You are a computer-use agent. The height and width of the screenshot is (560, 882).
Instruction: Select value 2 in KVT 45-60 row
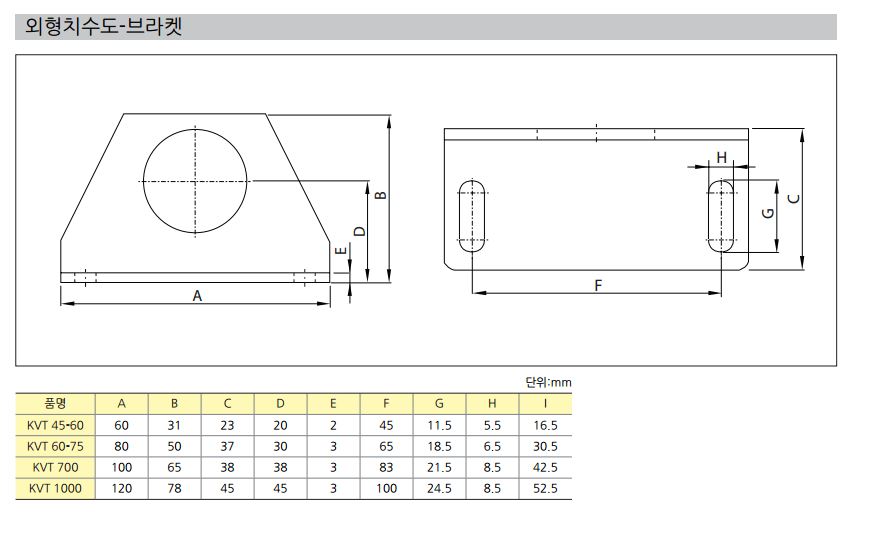tap(333, 426)
